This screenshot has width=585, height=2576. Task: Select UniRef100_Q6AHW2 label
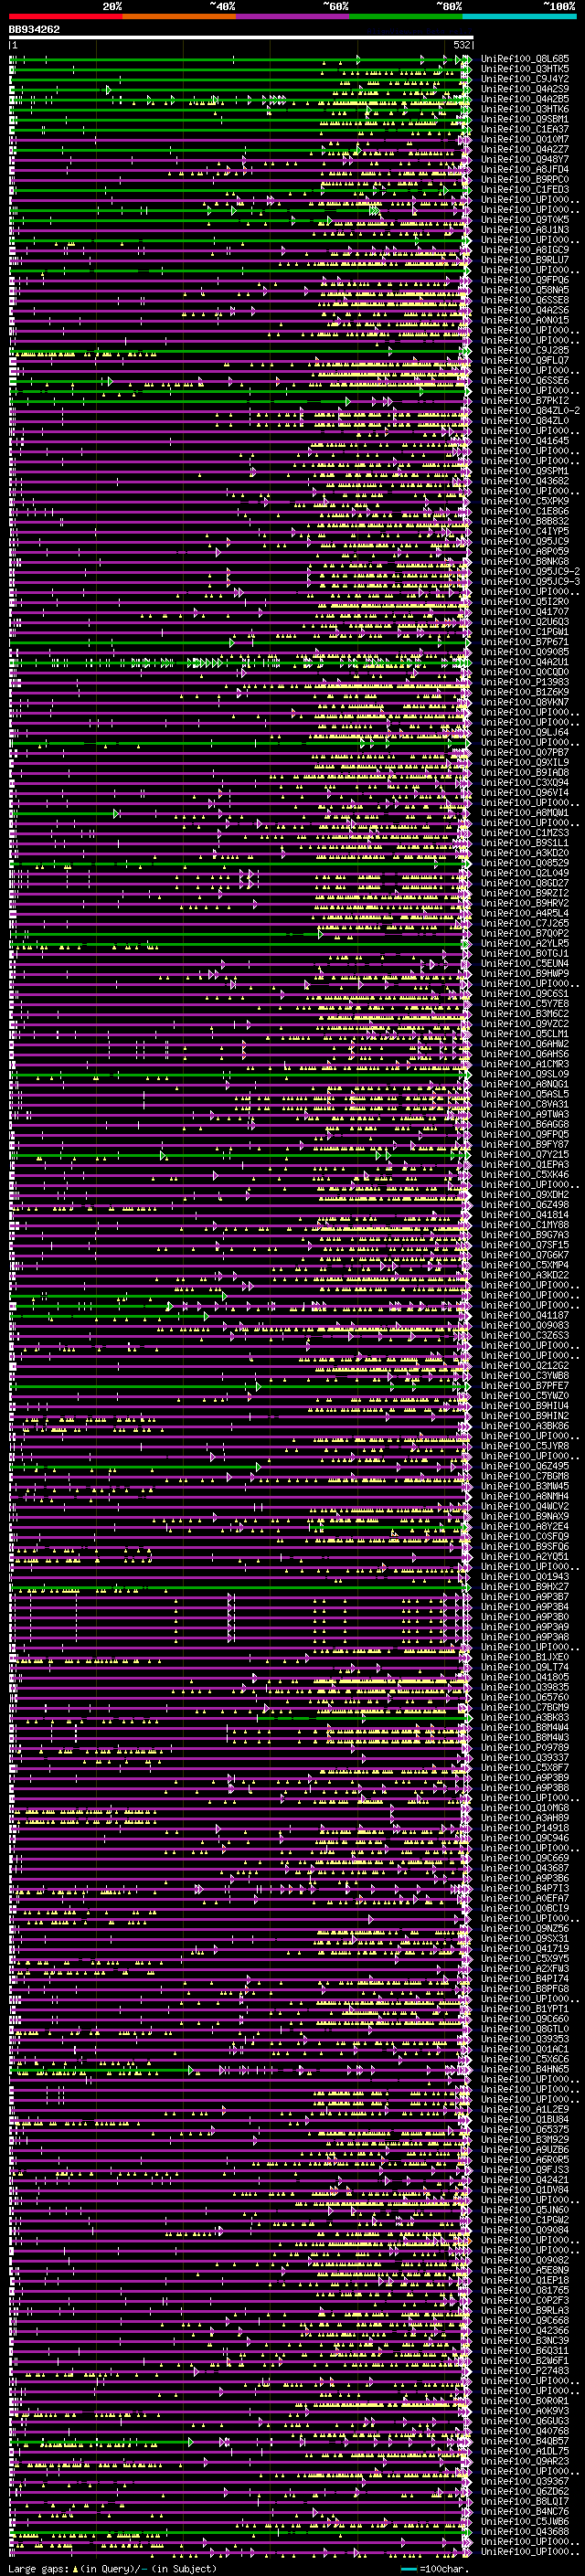tap(525, 1043)
